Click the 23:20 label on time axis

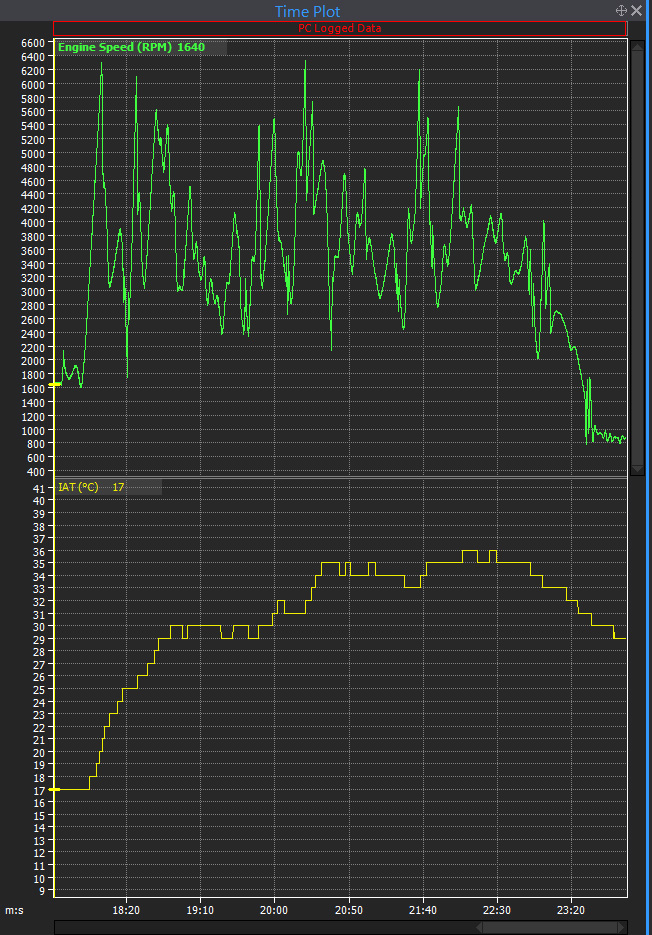570,910
